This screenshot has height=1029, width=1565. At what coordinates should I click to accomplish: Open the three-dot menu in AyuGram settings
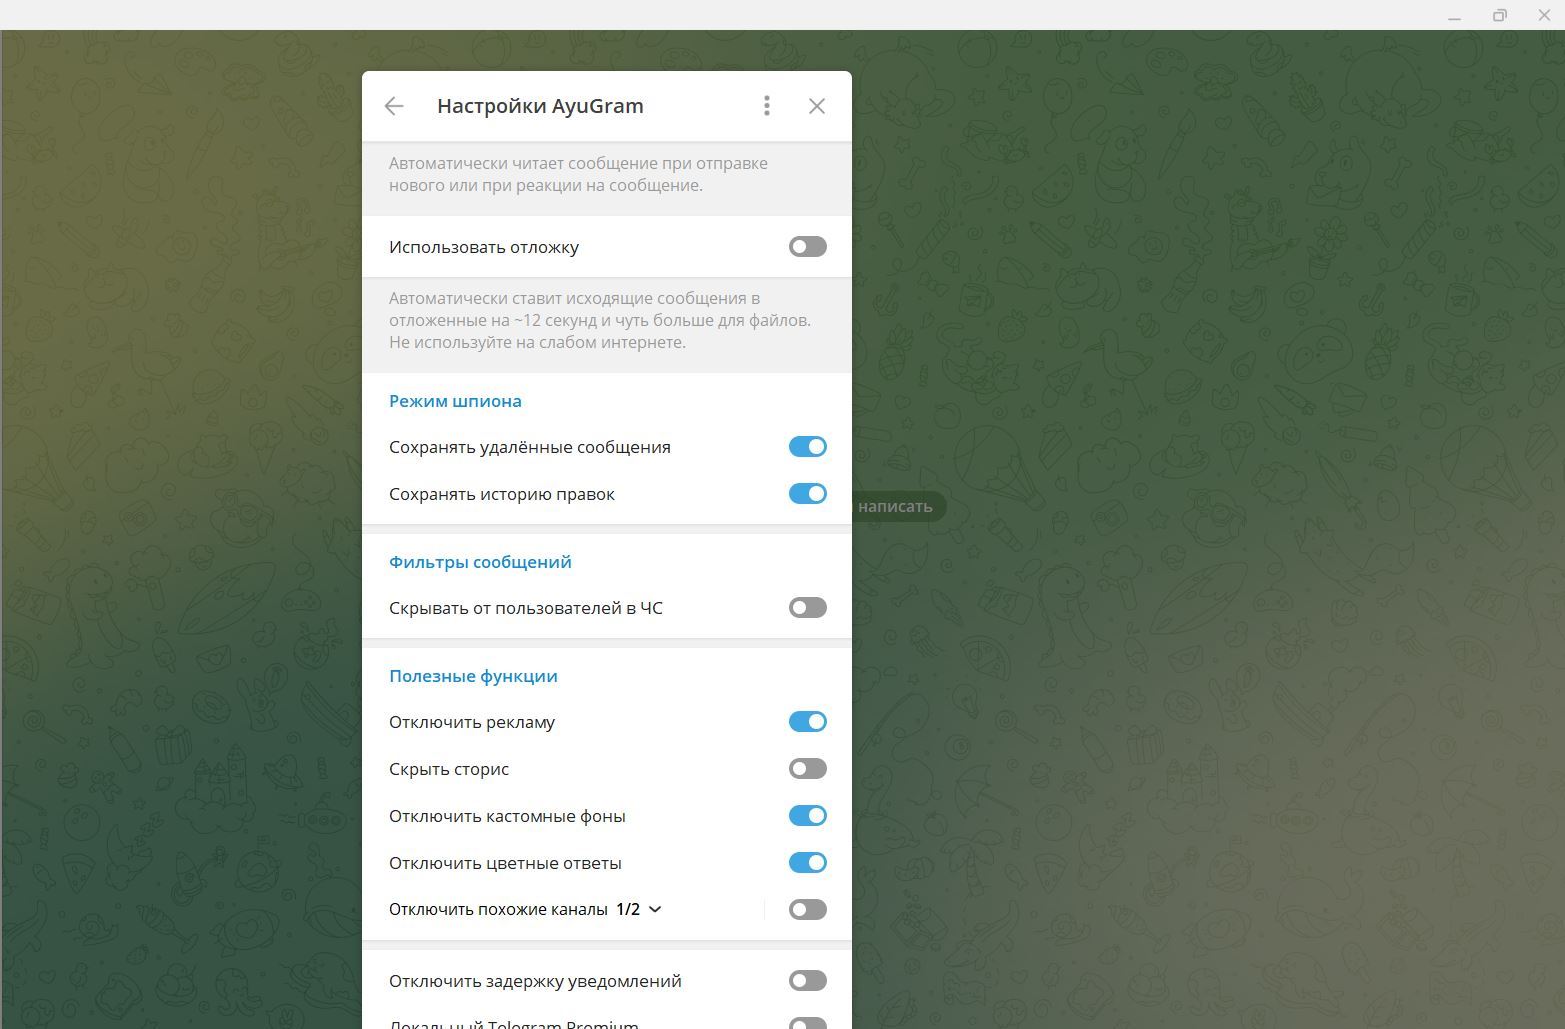tap(767, 106)
